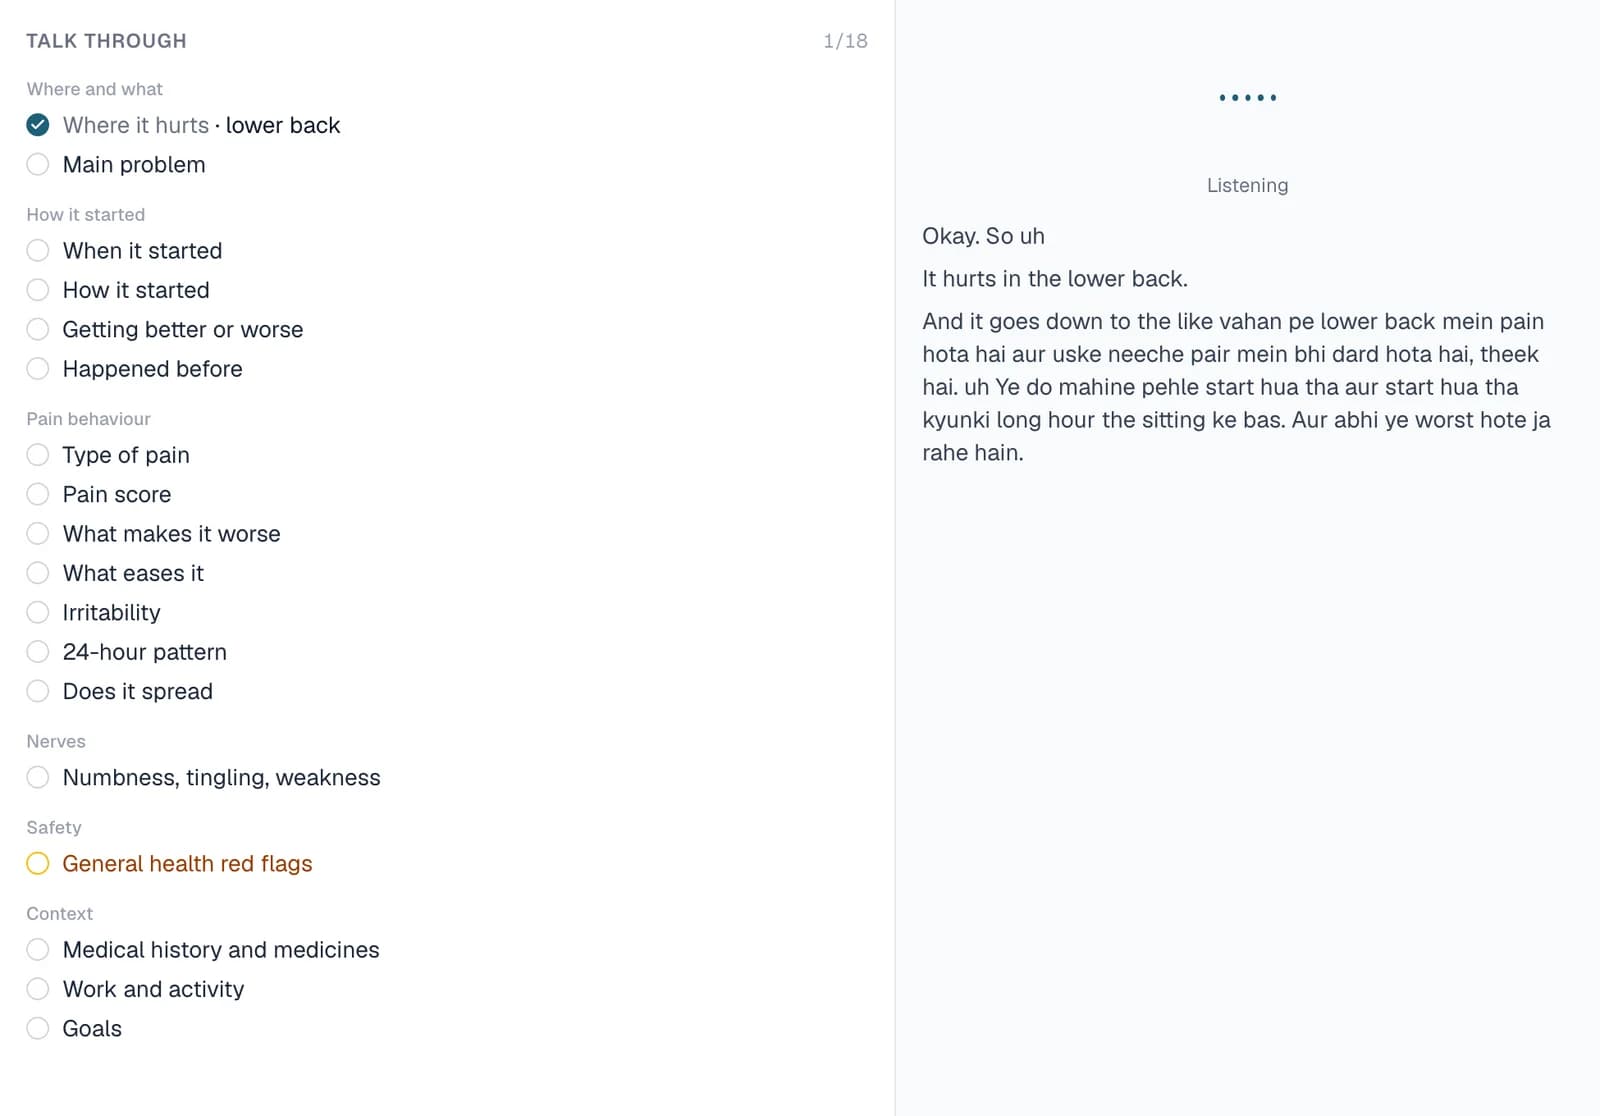1600x1116 pixels.
Task: Select 'What makes it worse' entry
Action: (171, 534)
